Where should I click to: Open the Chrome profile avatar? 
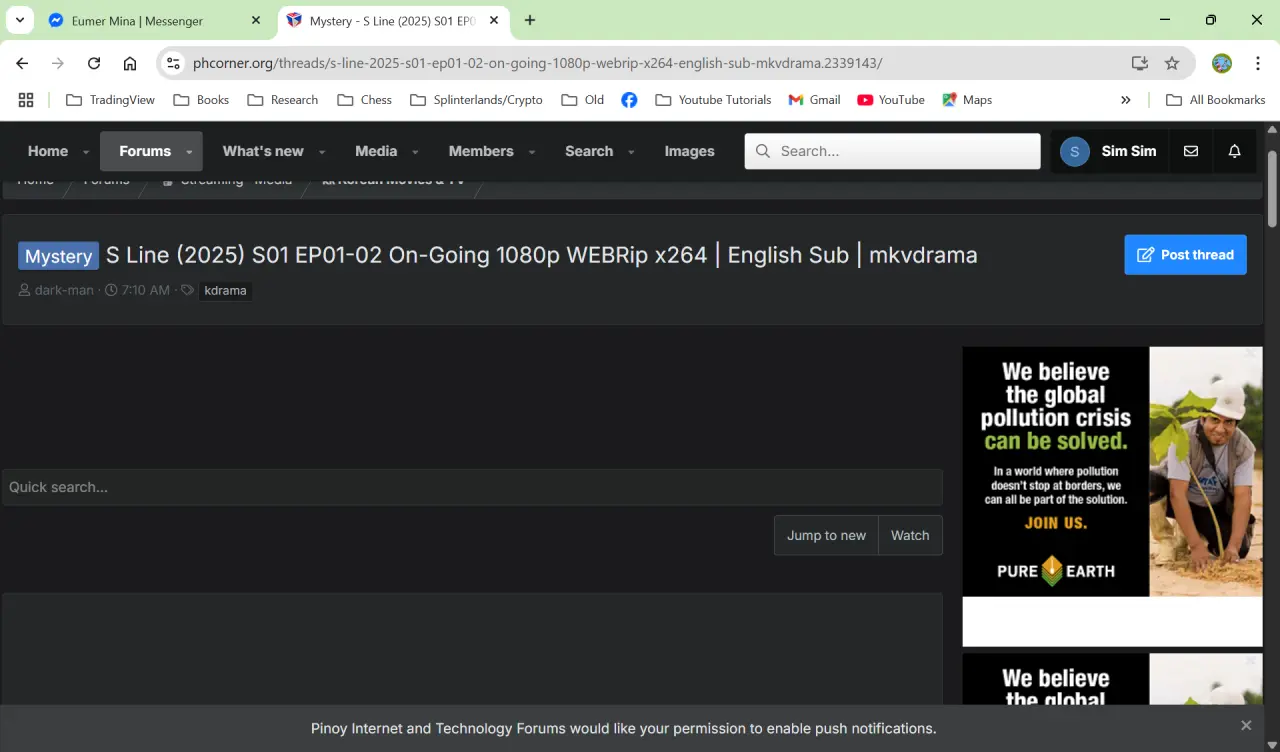[x=1222, y=63]
